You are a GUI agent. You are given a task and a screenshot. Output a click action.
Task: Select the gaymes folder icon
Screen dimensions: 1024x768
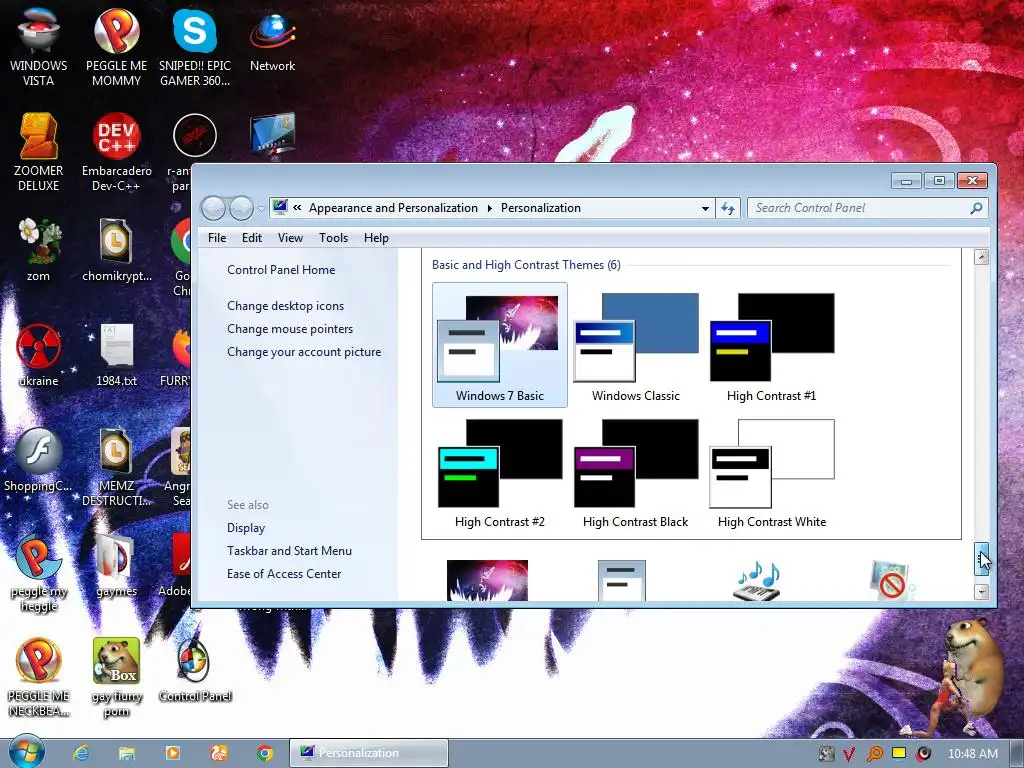[x=116, y=566]
